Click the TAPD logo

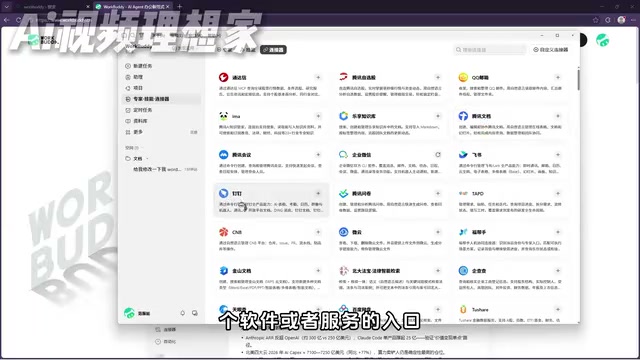[x=463, y=193]
